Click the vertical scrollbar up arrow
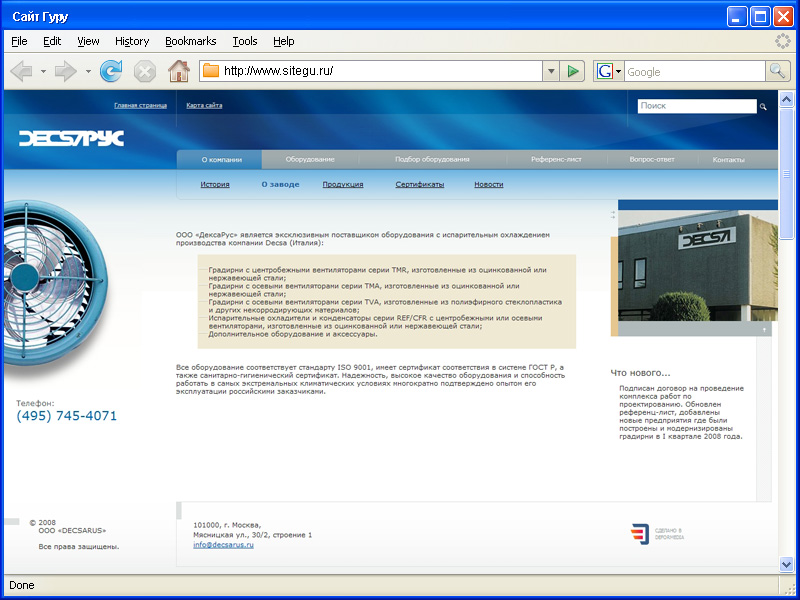The width and height of the screenshot is (800, 600). point(786,99)
